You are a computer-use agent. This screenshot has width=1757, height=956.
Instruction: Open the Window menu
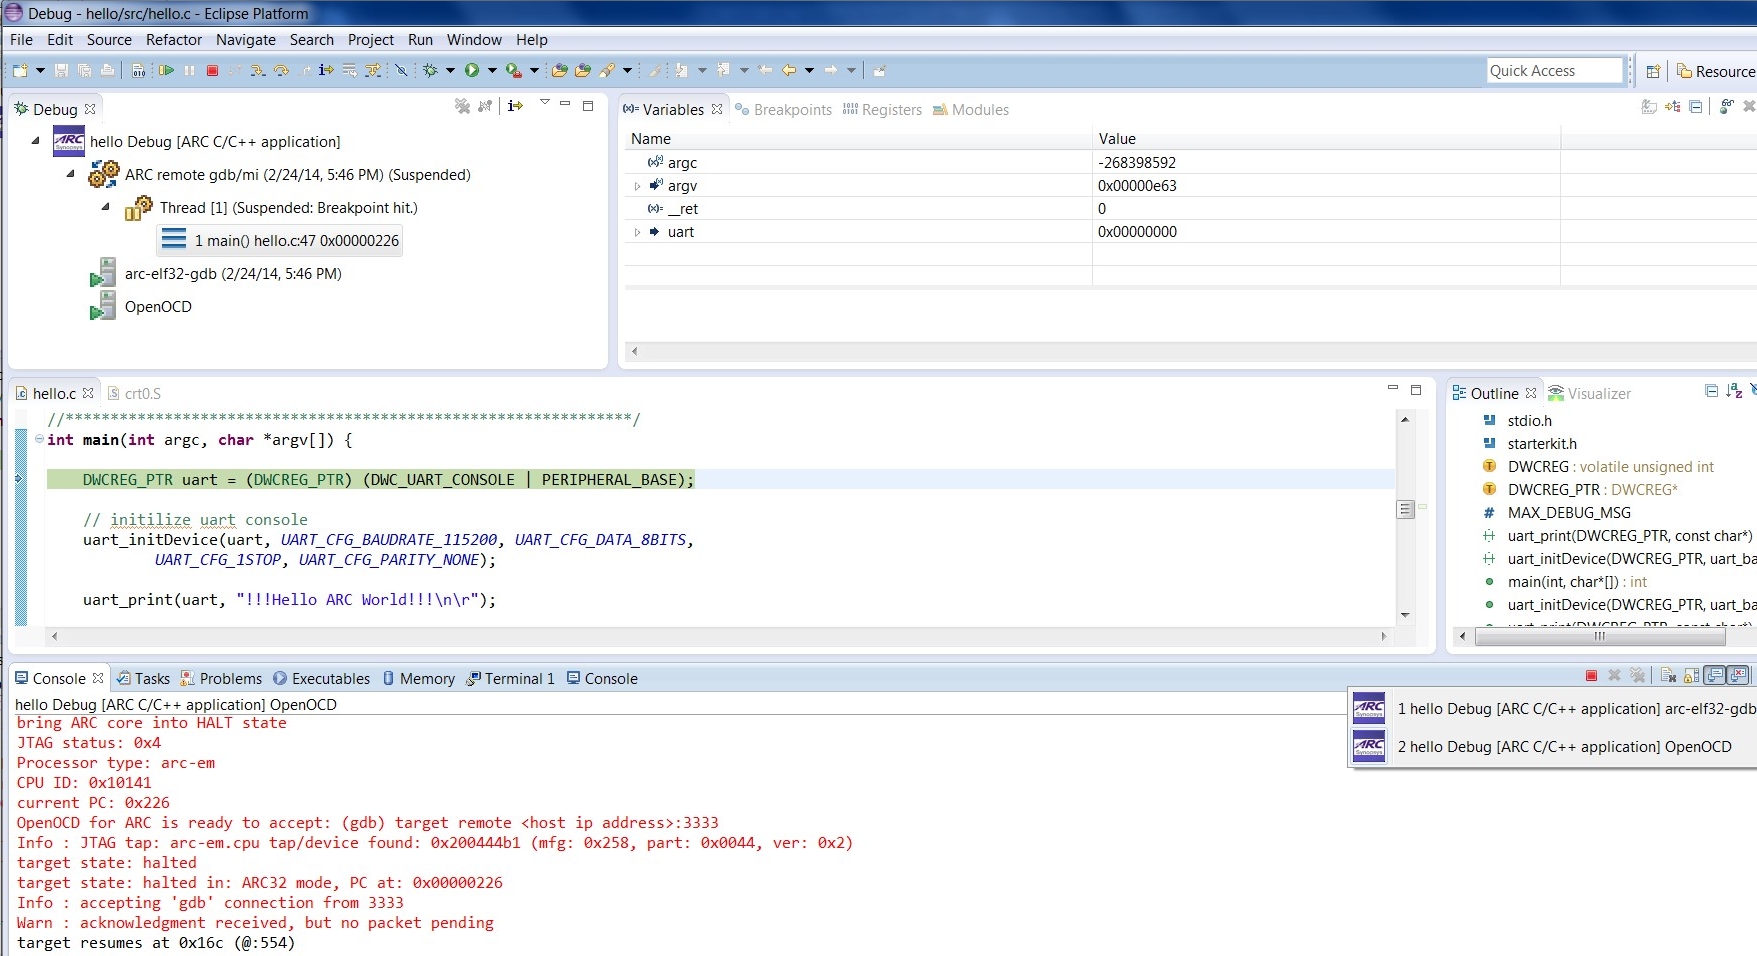click(x=474, y=40)
